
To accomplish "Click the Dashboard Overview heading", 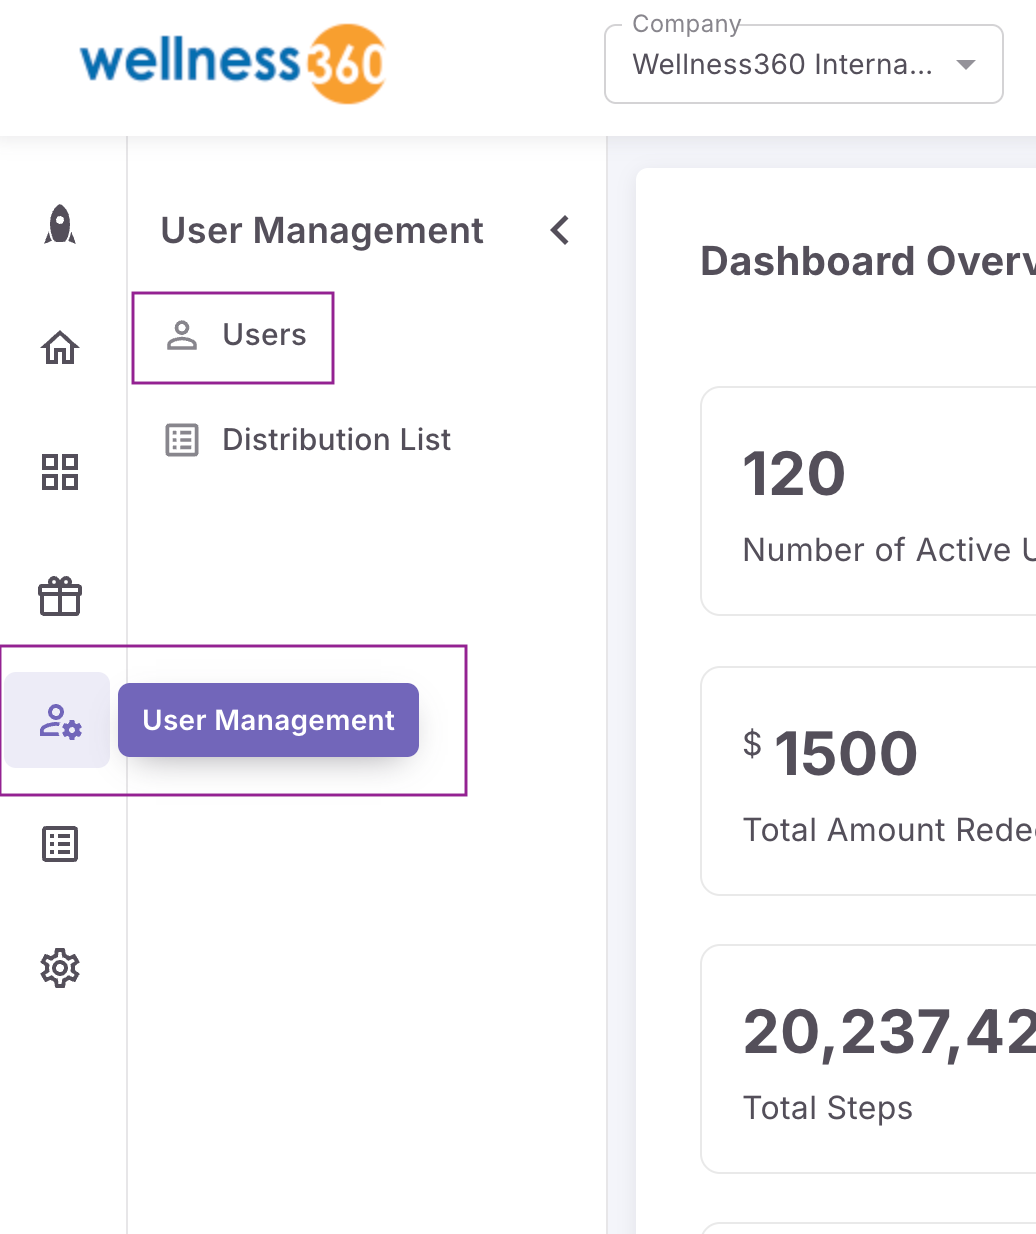I will pyautogui.click(x=868, y=261).
